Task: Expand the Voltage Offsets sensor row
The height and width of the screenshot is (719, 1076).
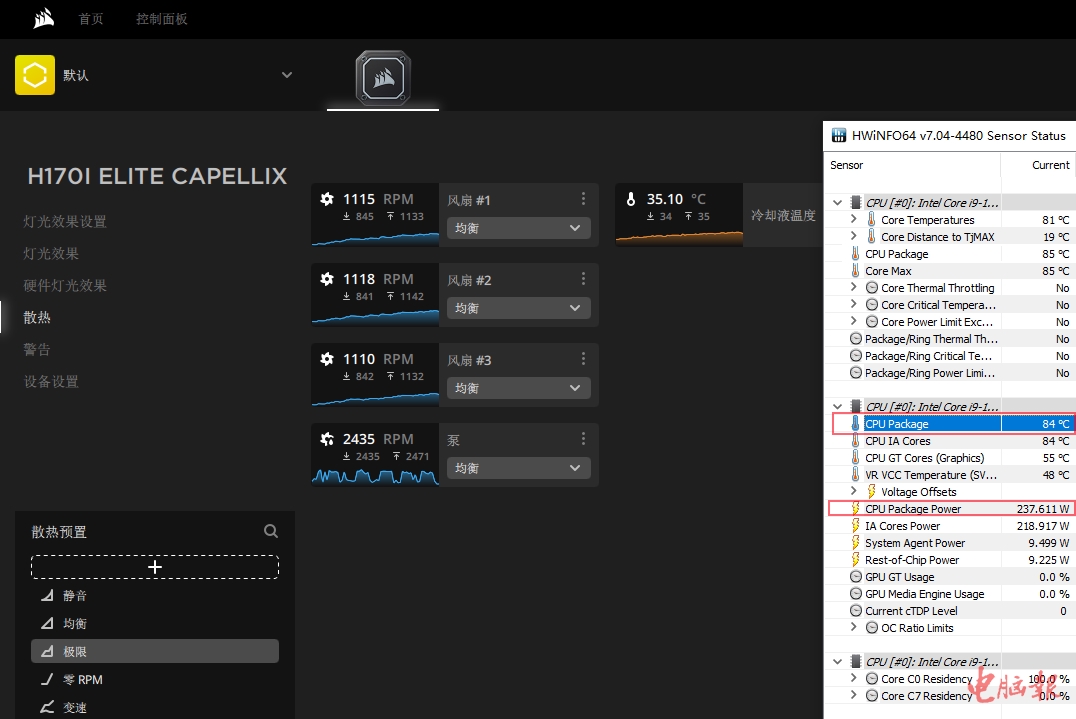Action: [853, 492]
